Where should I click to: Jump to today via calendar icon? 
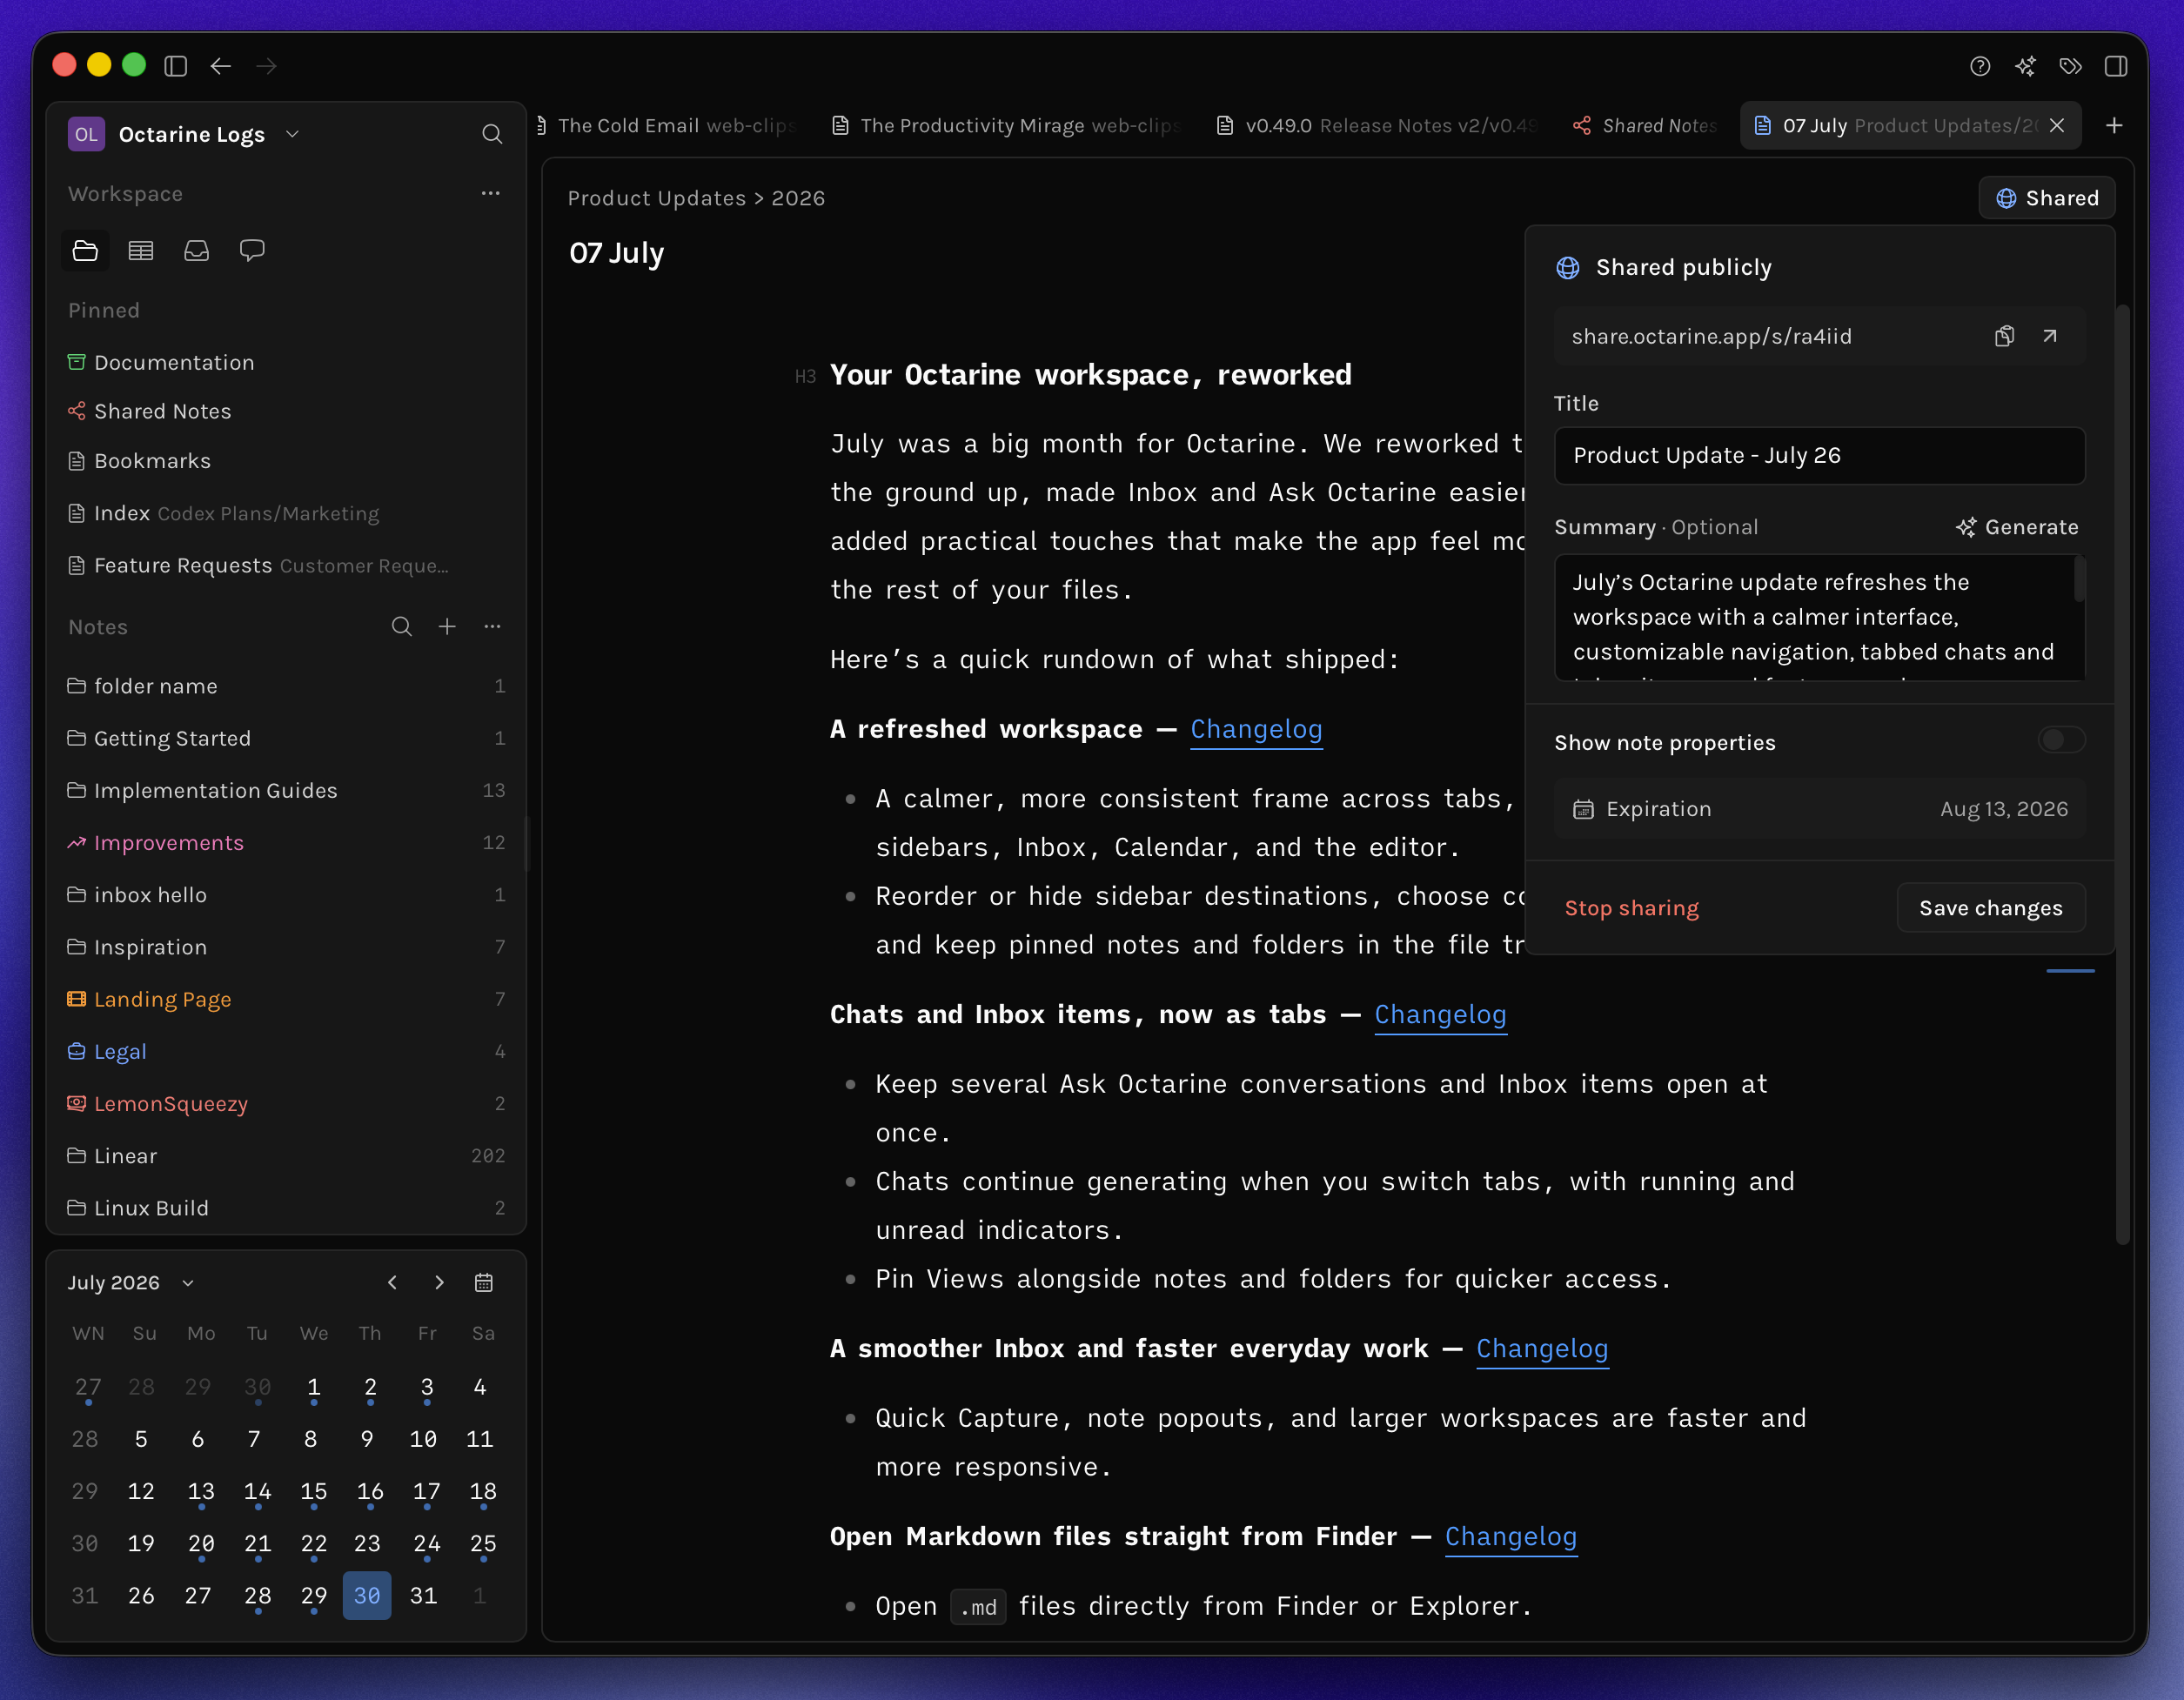click(x=484, y=1283)
